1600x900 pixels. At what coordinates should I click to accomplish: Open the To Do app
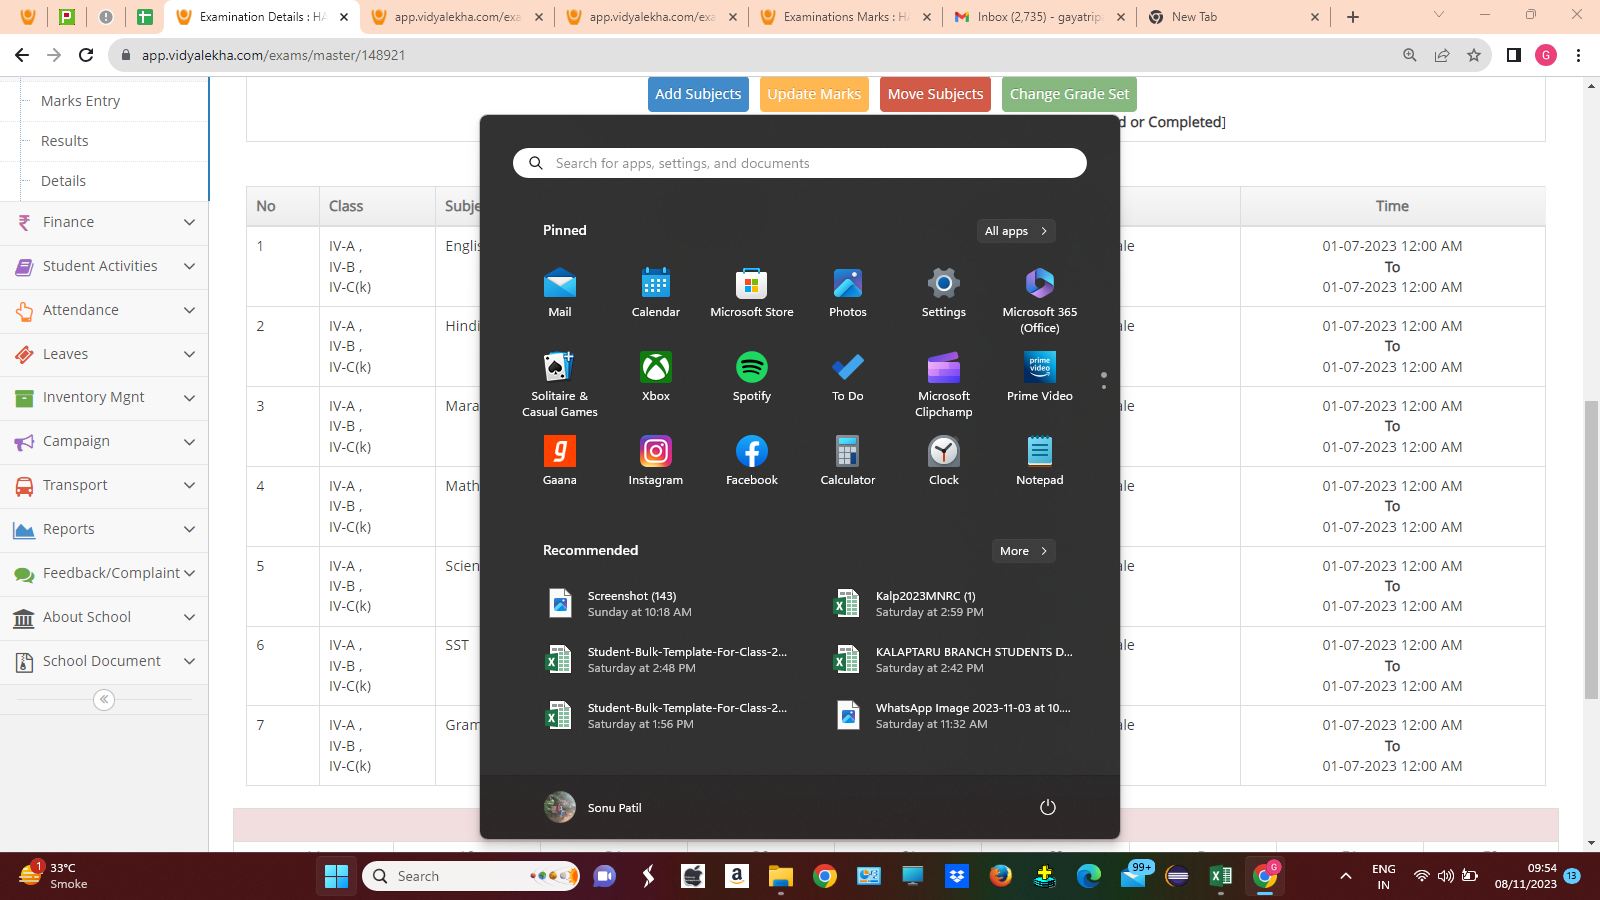click(848, 377)
